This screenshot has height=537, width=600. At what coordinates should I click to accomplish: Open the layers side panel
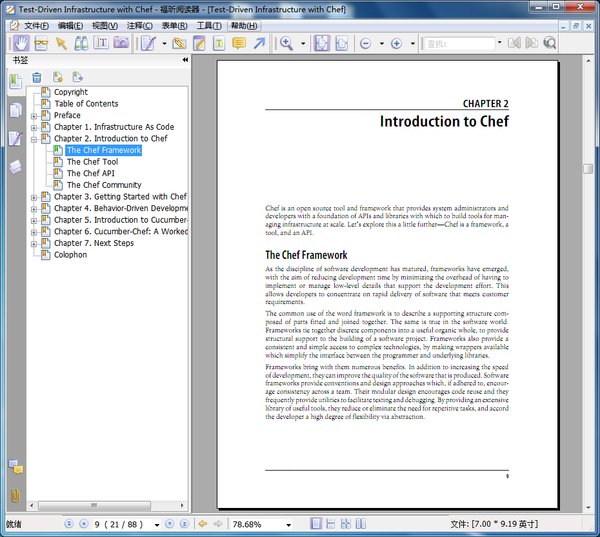pyautogui.click(x=16, y=166)
